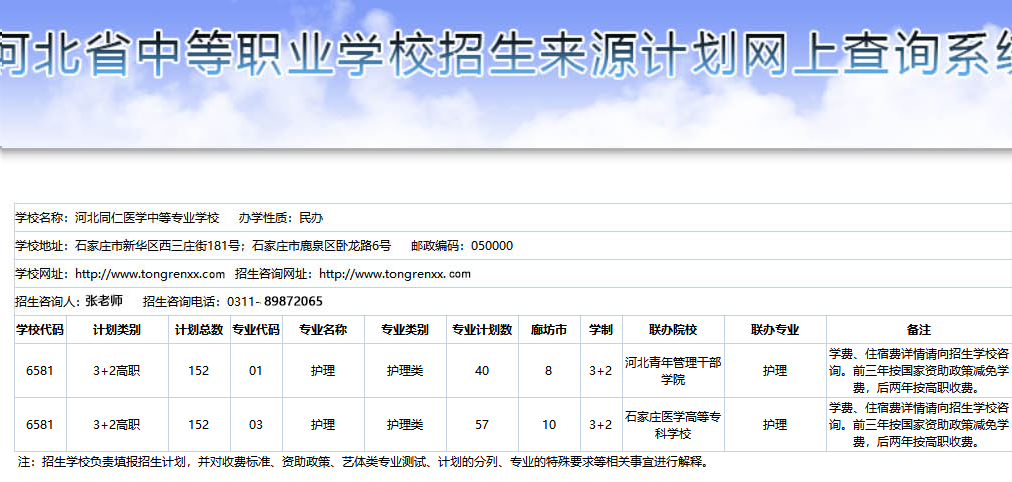Click the 联办专业 column header
1012x482 pixels.
775,330
